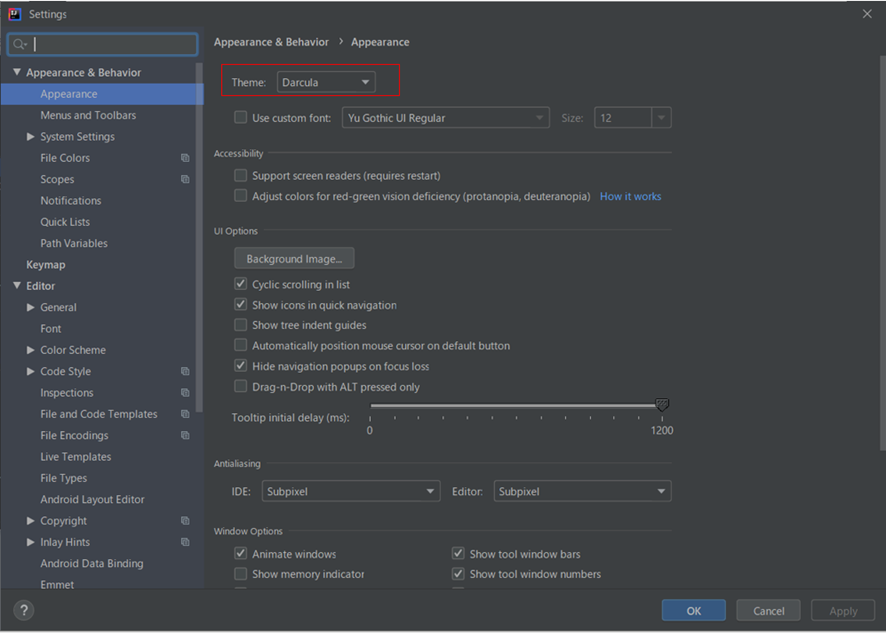The image size is (886, 633).
Task: Enable automatic mouse cursor positioning on default button
Action: [241, 345]
